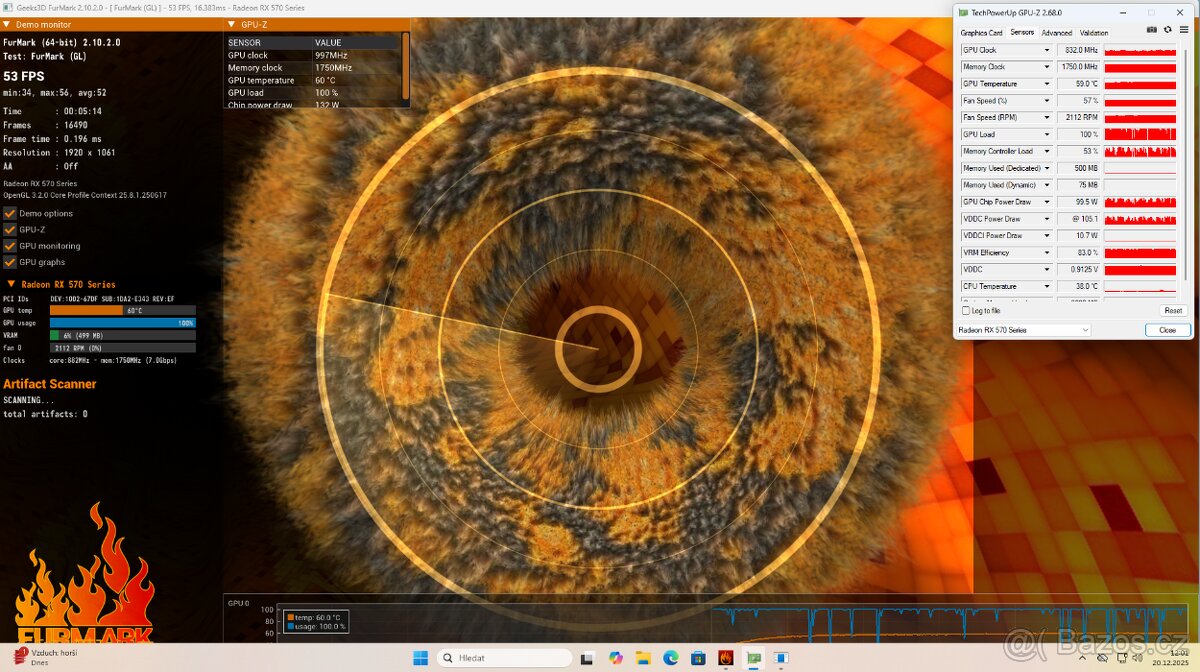
Task: Open Microsoft Store from the taskbar
Action: (698, 658)
